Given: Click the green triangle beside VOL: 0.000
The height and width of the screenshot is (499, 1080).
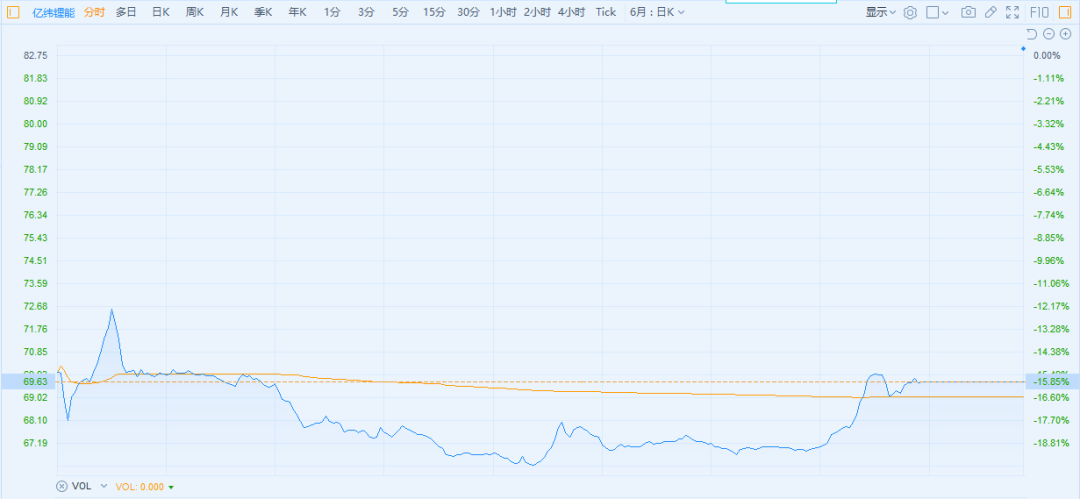Looking at the screenshot, I should pos(171,487).
